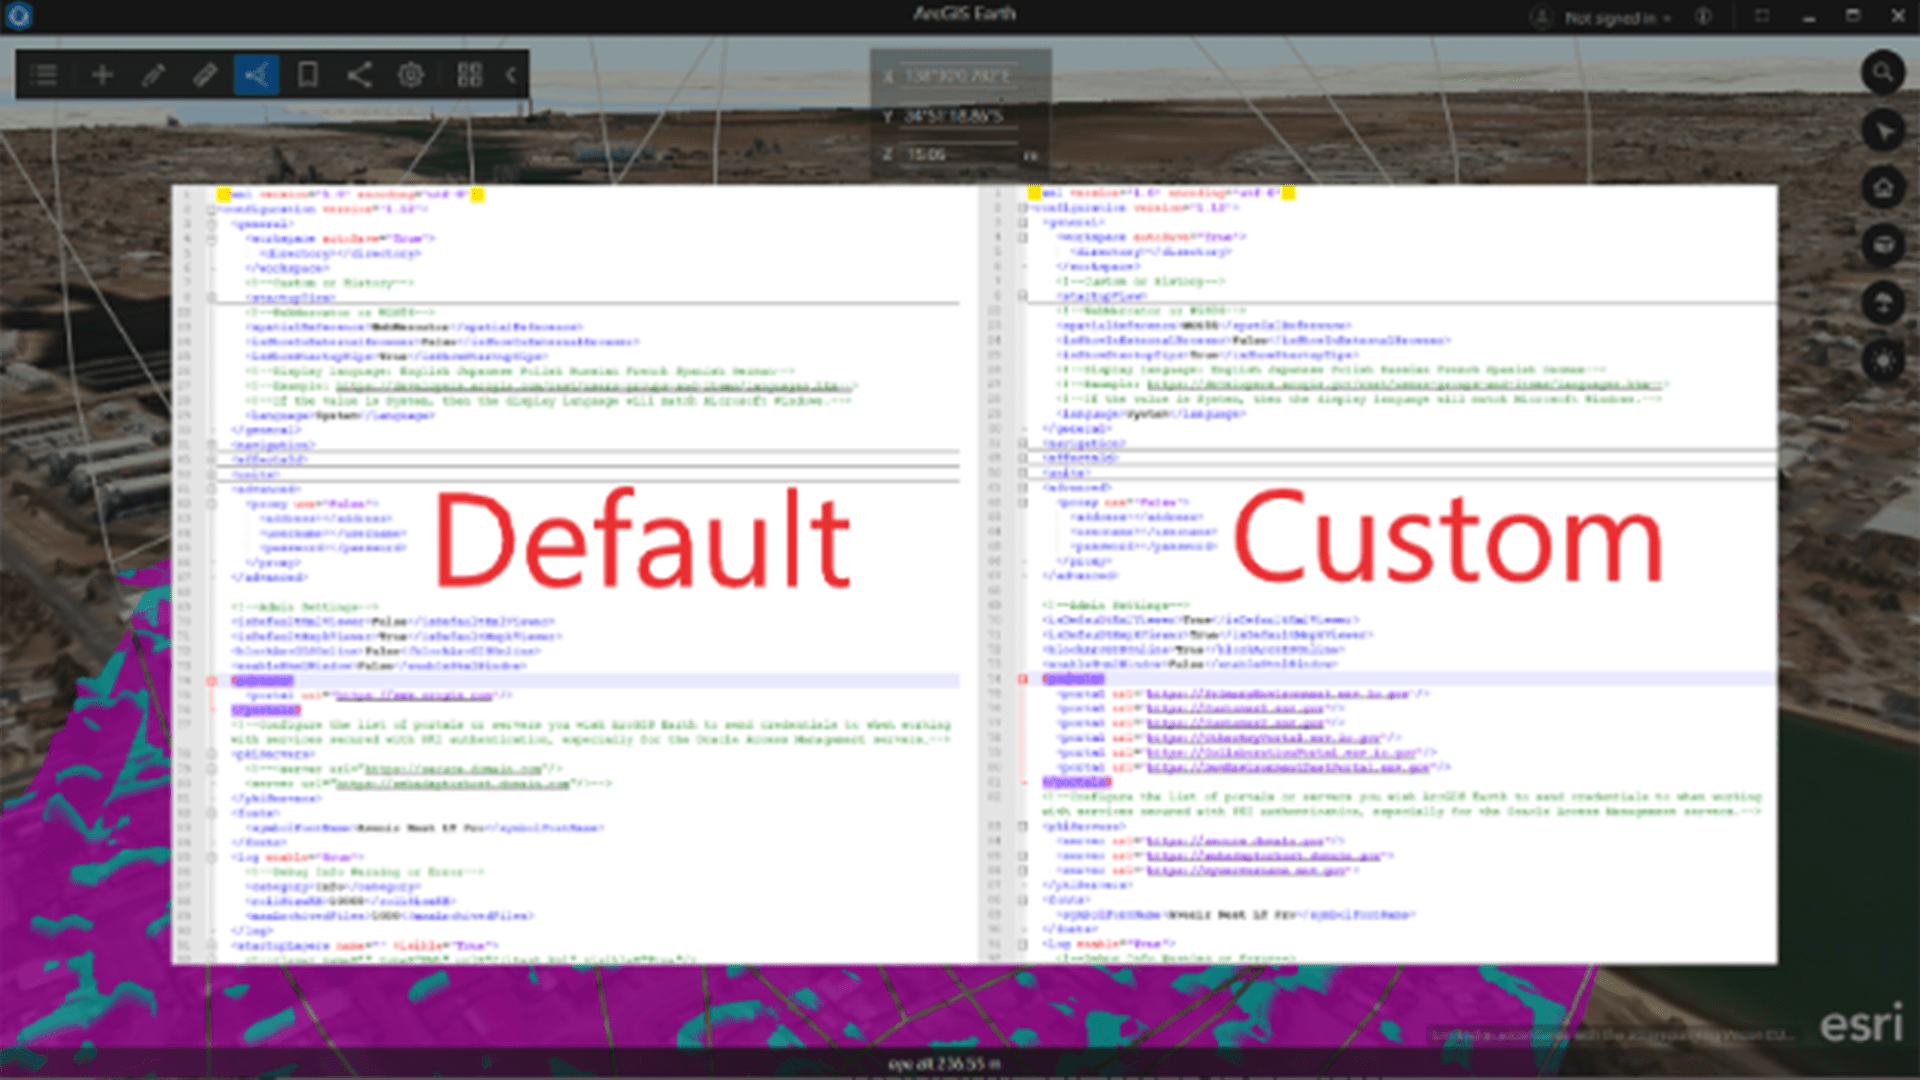1920x1080 pixels.
Task: Click the app launcher grid icon
Action: pyautogui.click(x=470, y=75)
